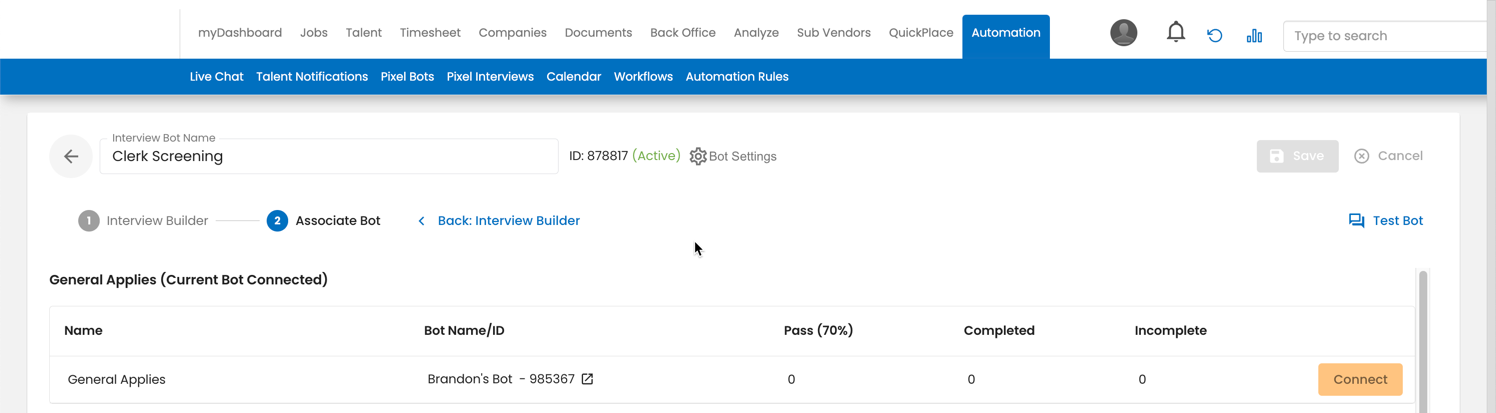Open the notifications bell
This screenshot has width=1496, height=413.
click(1175, 33)
